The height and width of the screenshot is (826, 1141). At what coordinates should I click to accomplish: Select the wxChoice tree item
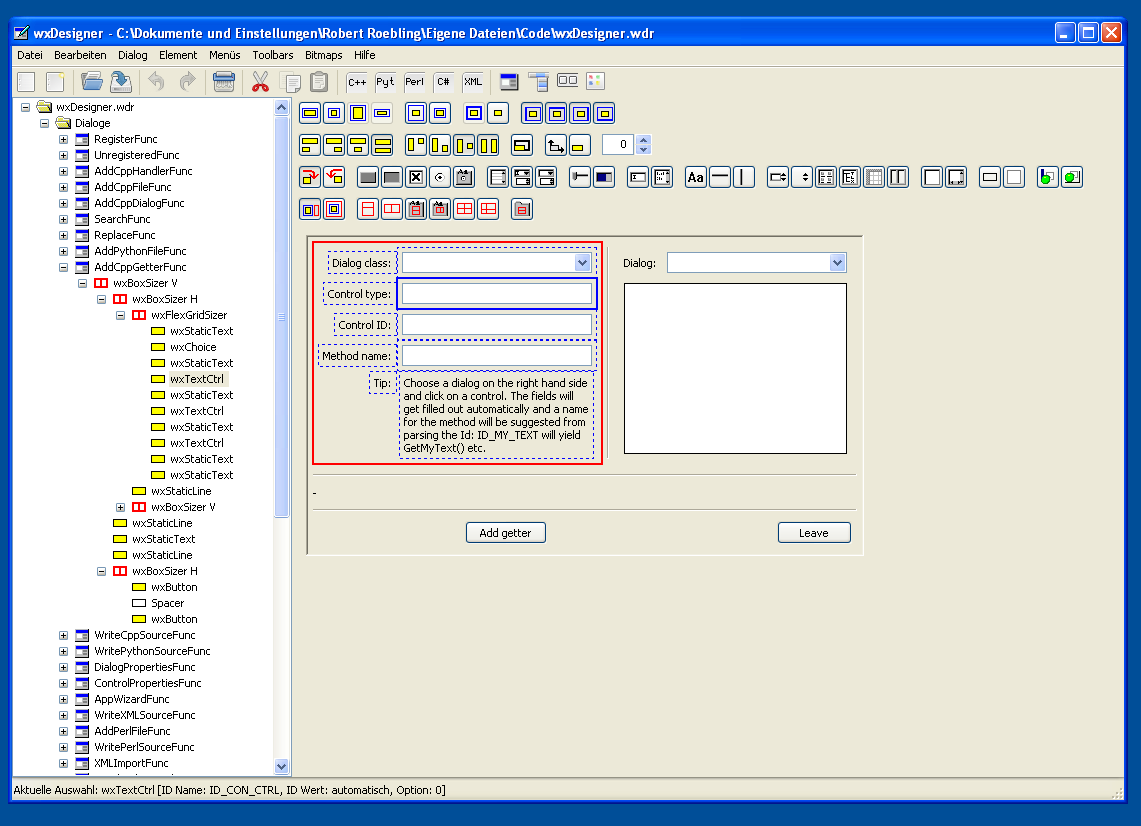pos(193,347)
